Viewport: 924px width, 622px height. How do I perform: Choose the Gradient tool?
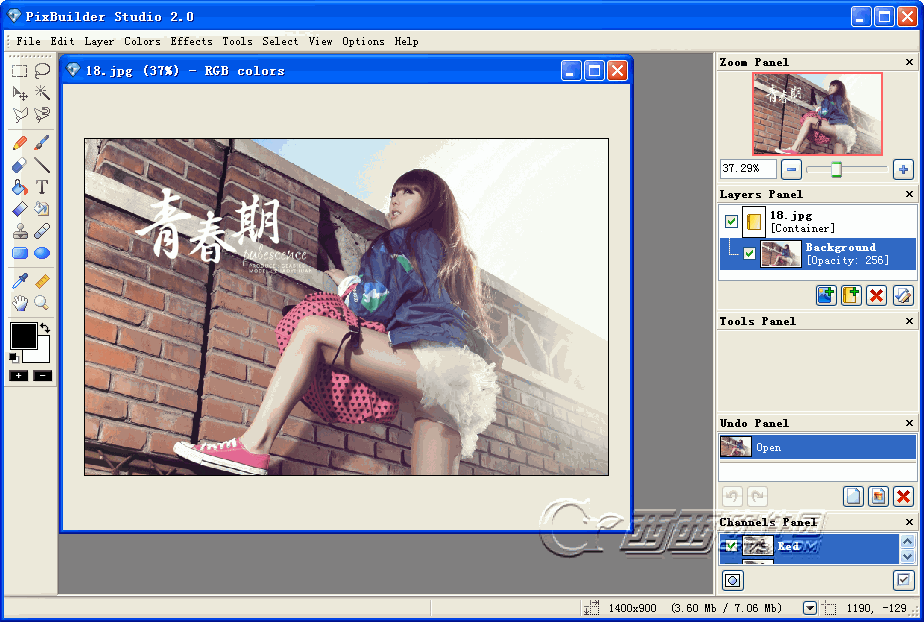19,209
